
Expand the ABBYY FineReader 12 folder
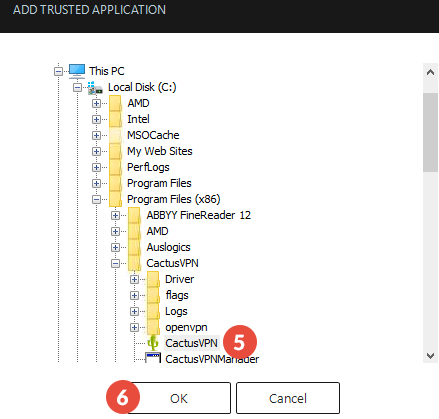pos(115,215)
